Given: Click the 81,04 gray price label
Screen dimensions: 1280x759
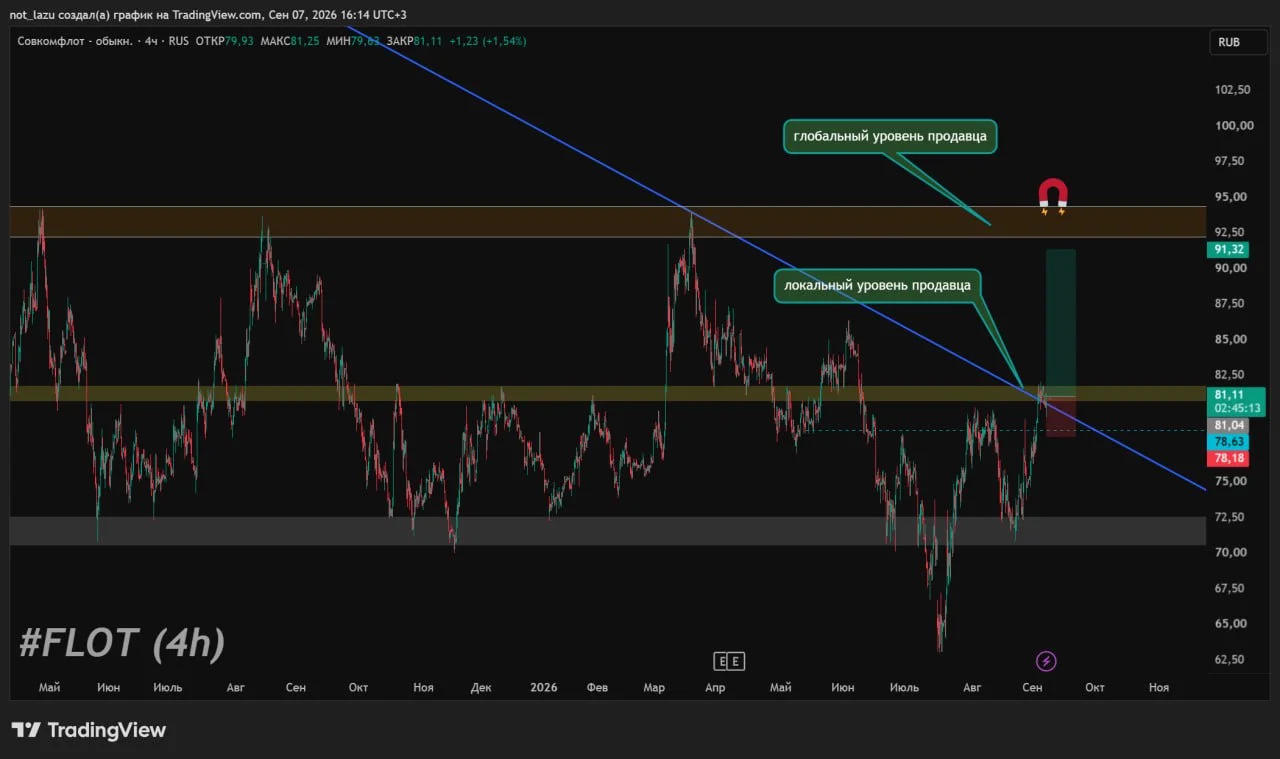Looking at the screenshot, I should pos(1228,425).
